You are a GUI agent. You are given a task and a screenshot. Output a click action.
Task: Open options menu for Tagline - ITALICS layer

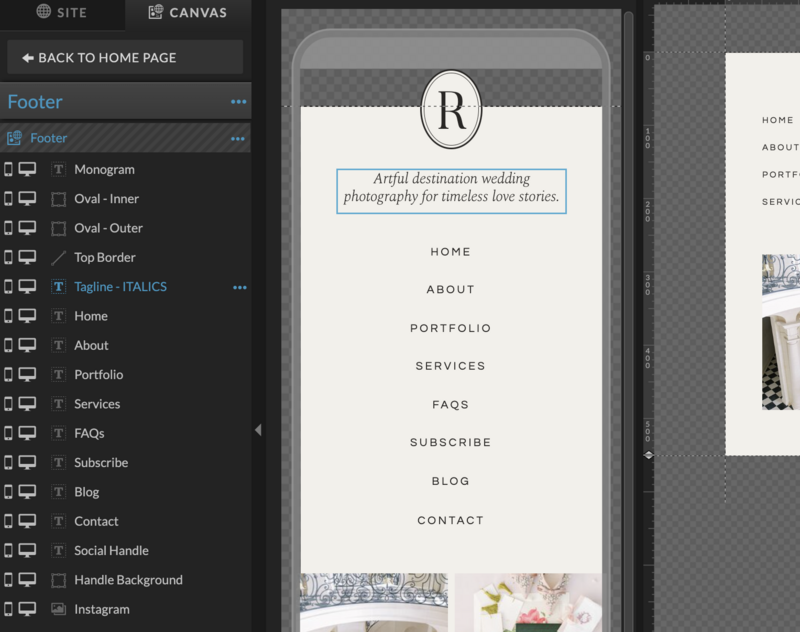(239, 287)
